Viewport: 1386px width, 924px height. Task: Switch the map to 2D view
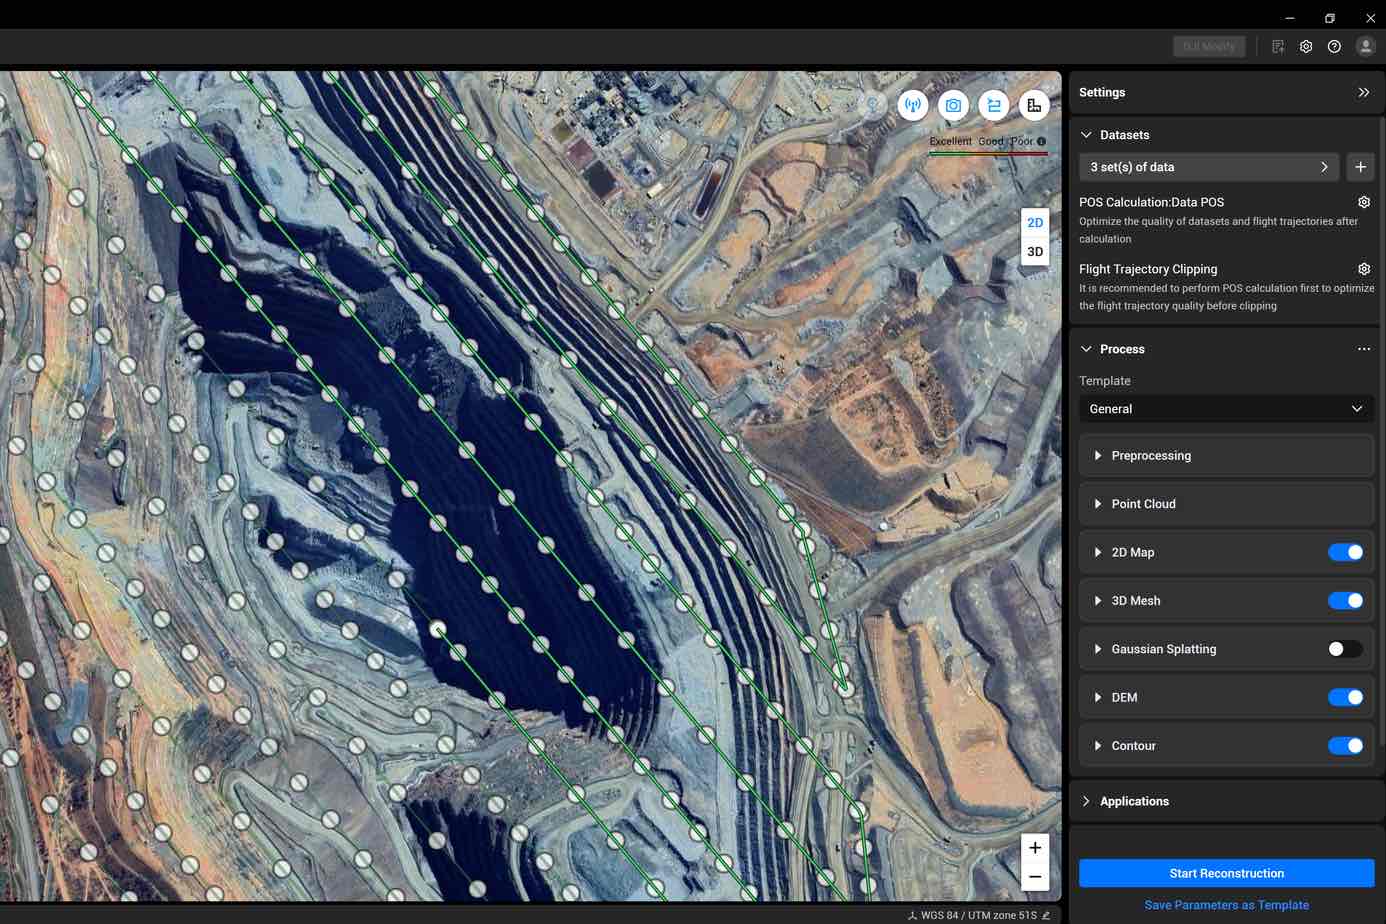1035,223
